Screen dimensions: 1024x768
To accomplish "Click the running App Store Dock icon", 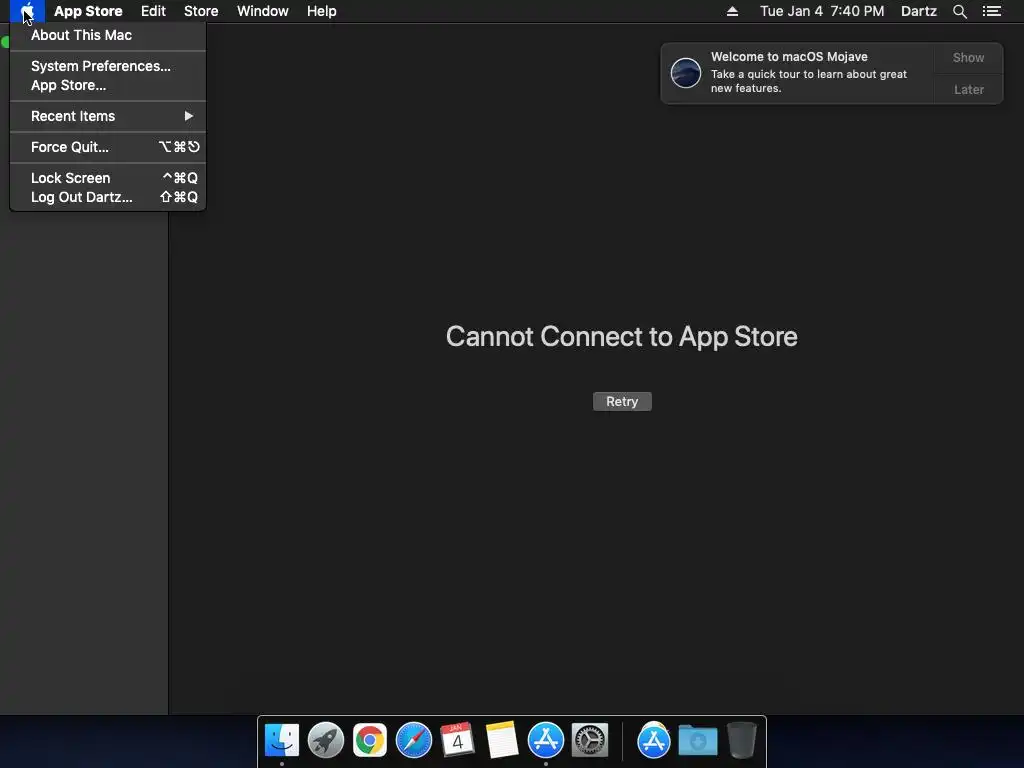I will (x=545, y=740).
